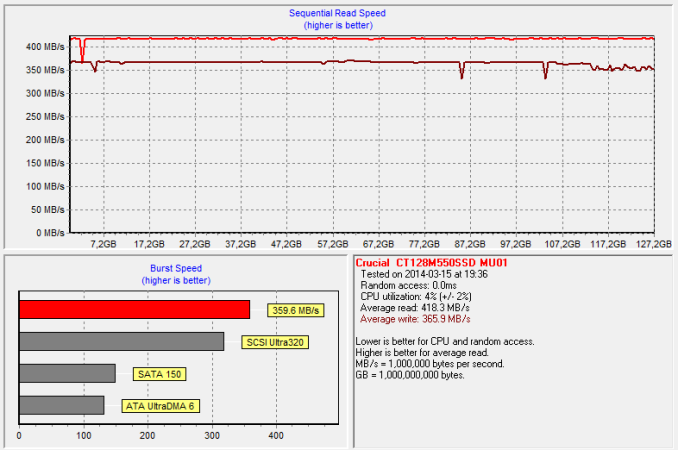Click the 'Random access: 0.0ms' line
Screen dimensions: 678x450
pos(409,285)
